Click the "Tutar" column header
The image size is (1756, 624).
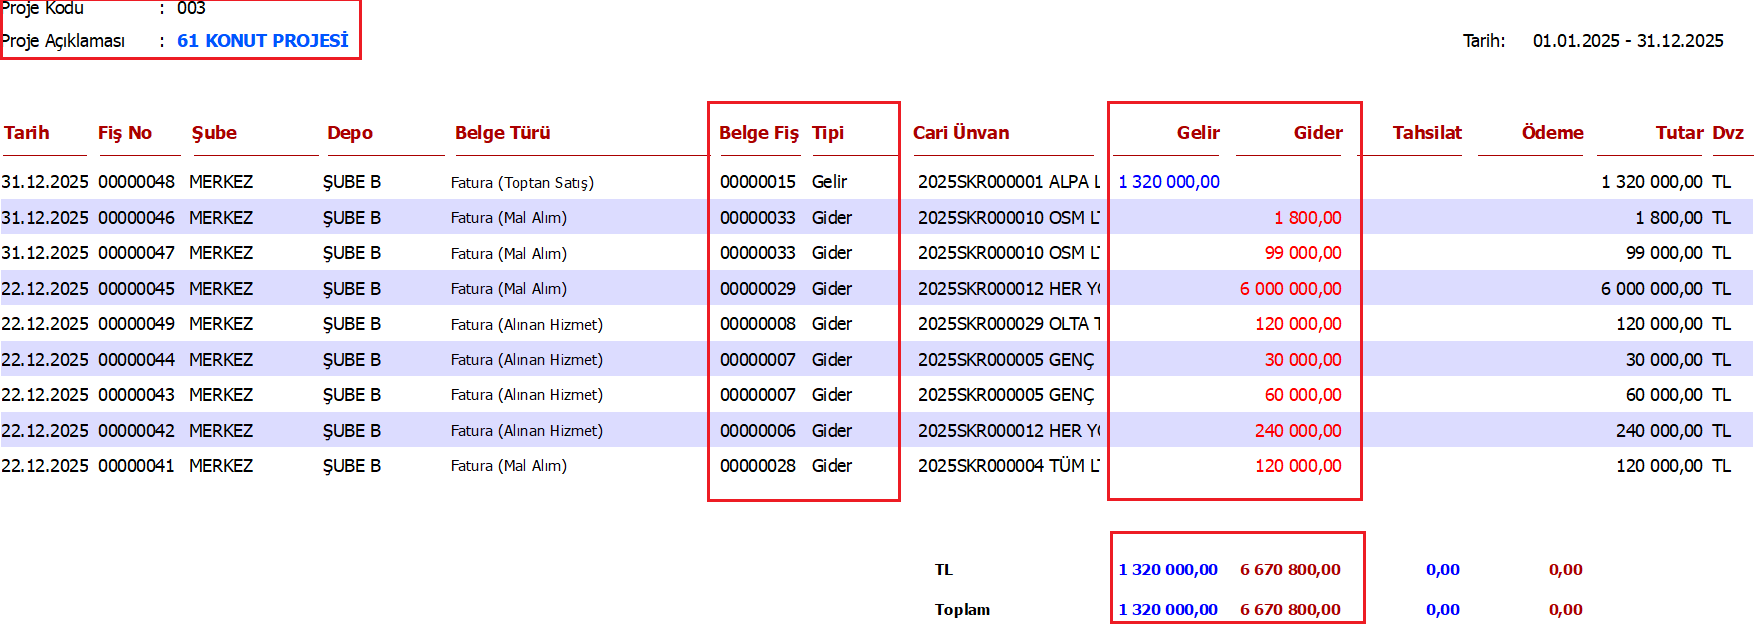[1679, 133]
